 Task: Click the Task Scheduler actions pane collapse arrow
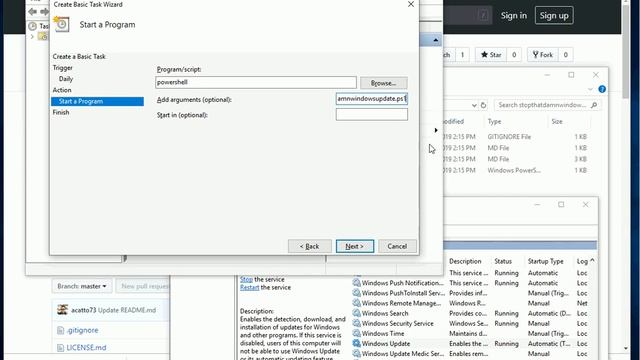click(x=436, y=40)
